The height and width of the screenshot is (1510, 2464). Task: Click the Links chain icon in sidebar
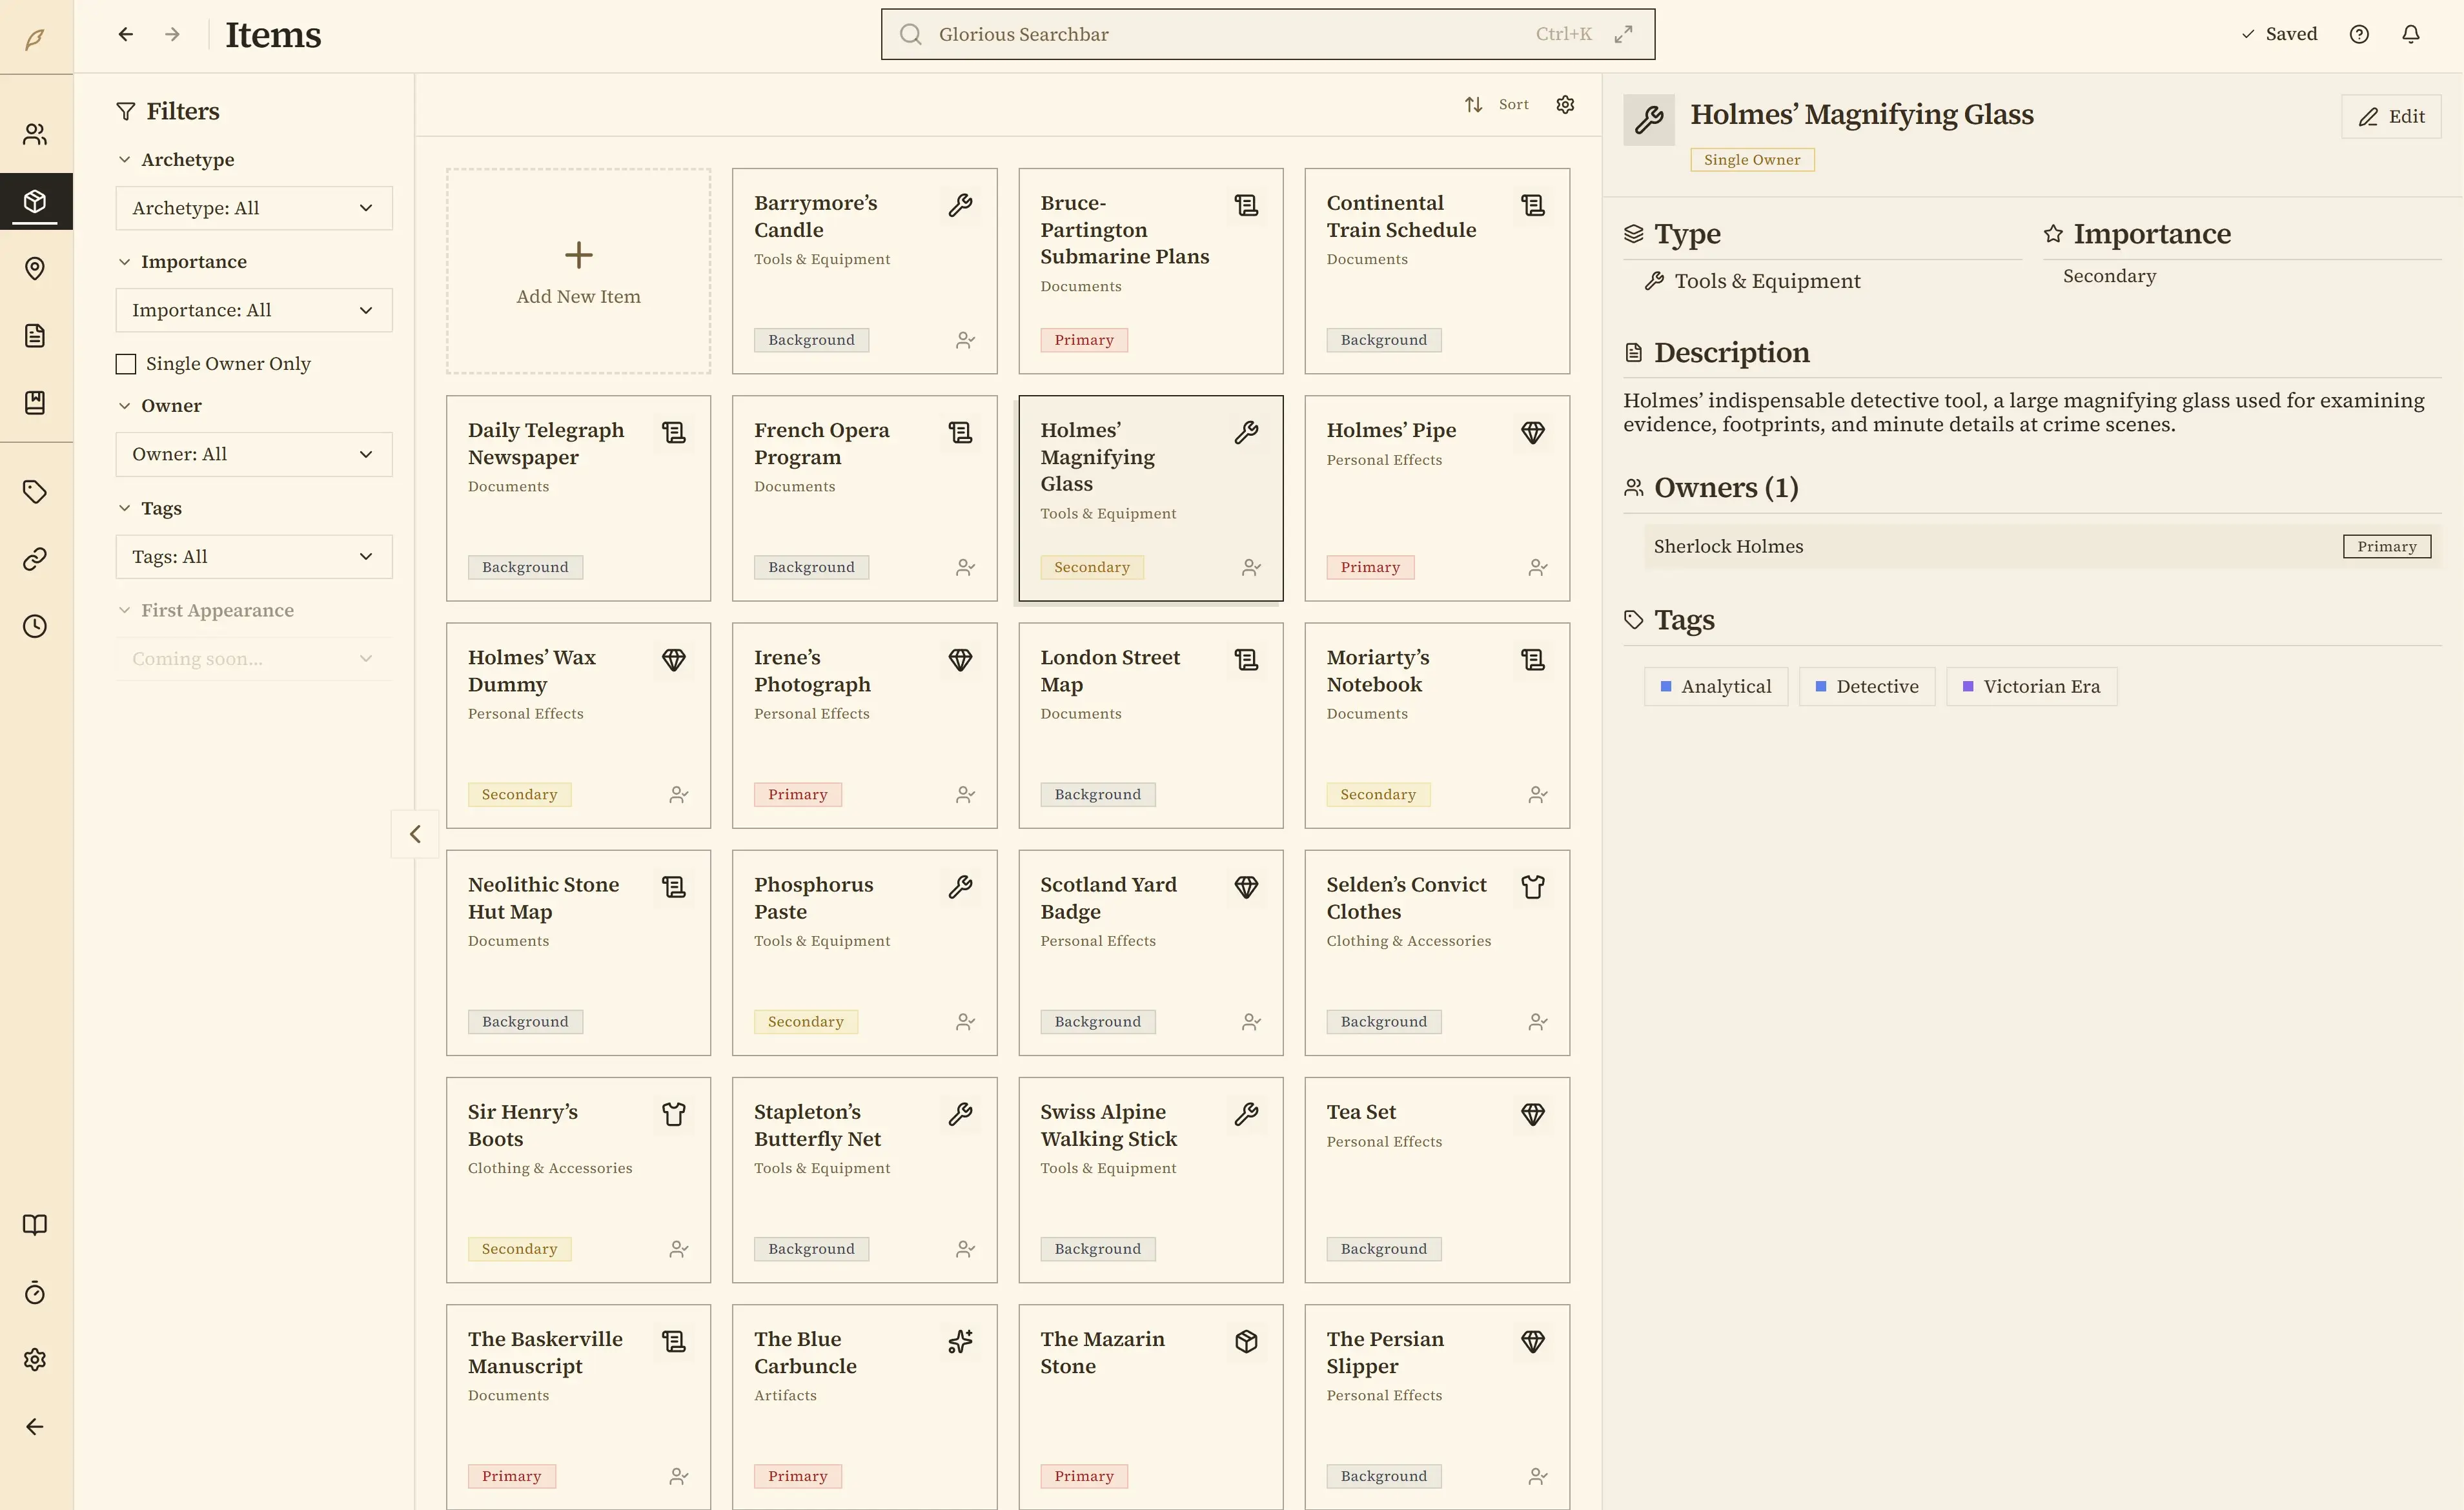coord(36,558)
